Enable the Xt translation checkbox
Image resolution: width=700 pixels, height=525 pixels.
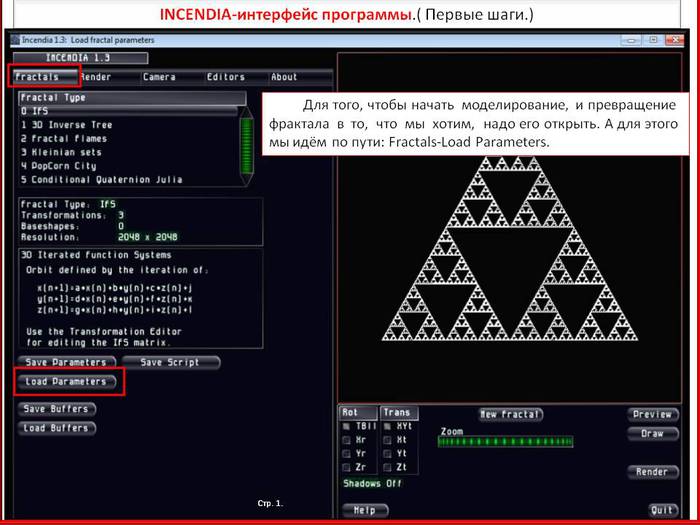click(x=388, y=440)
